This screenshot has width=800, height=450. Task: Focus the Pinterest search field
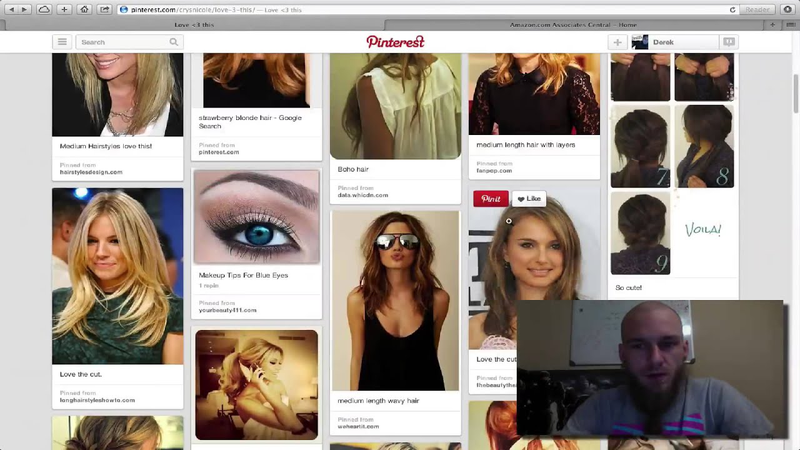[120, 42]
